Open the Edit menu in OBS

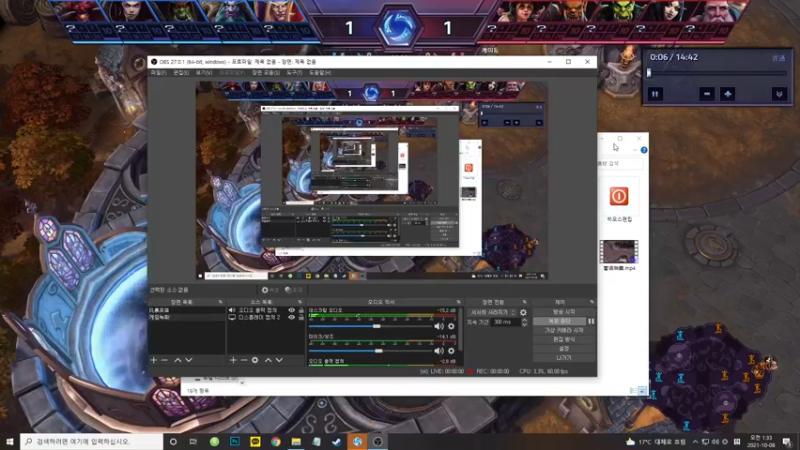click(181, 73)
